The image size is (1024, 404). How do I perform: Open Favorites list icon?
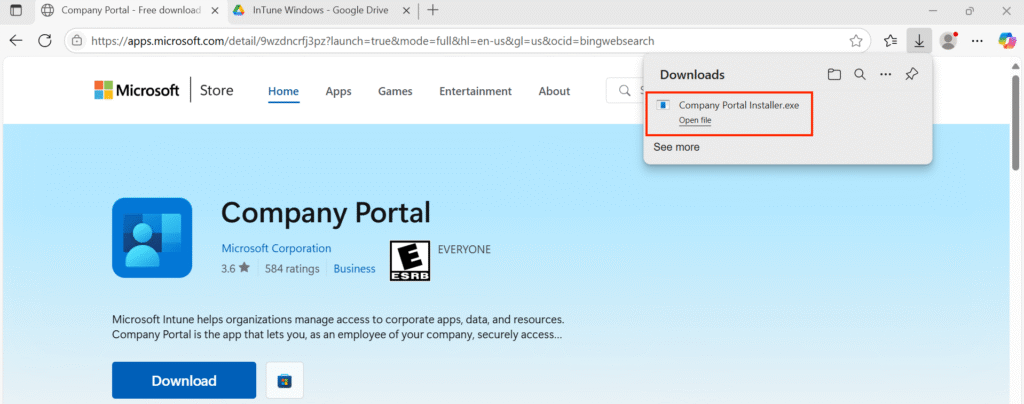click(890, 41)
